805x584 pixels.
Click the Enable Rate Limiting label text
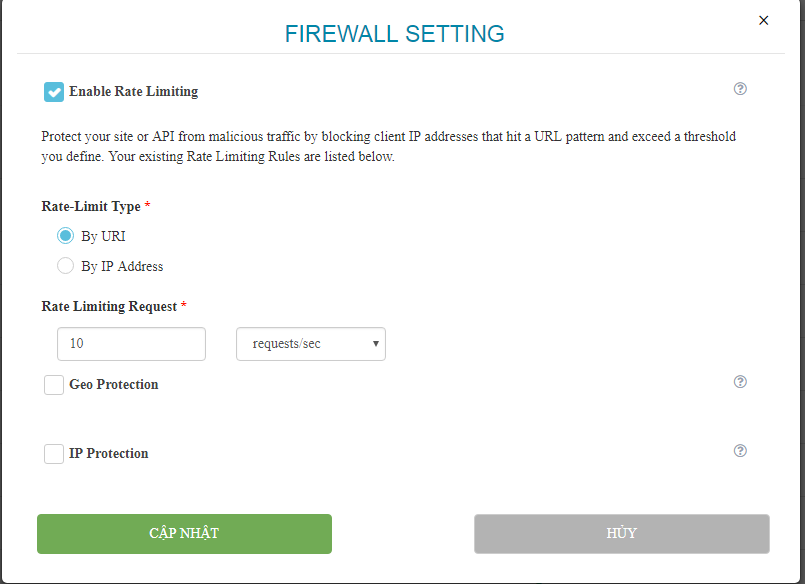point(133,92)
